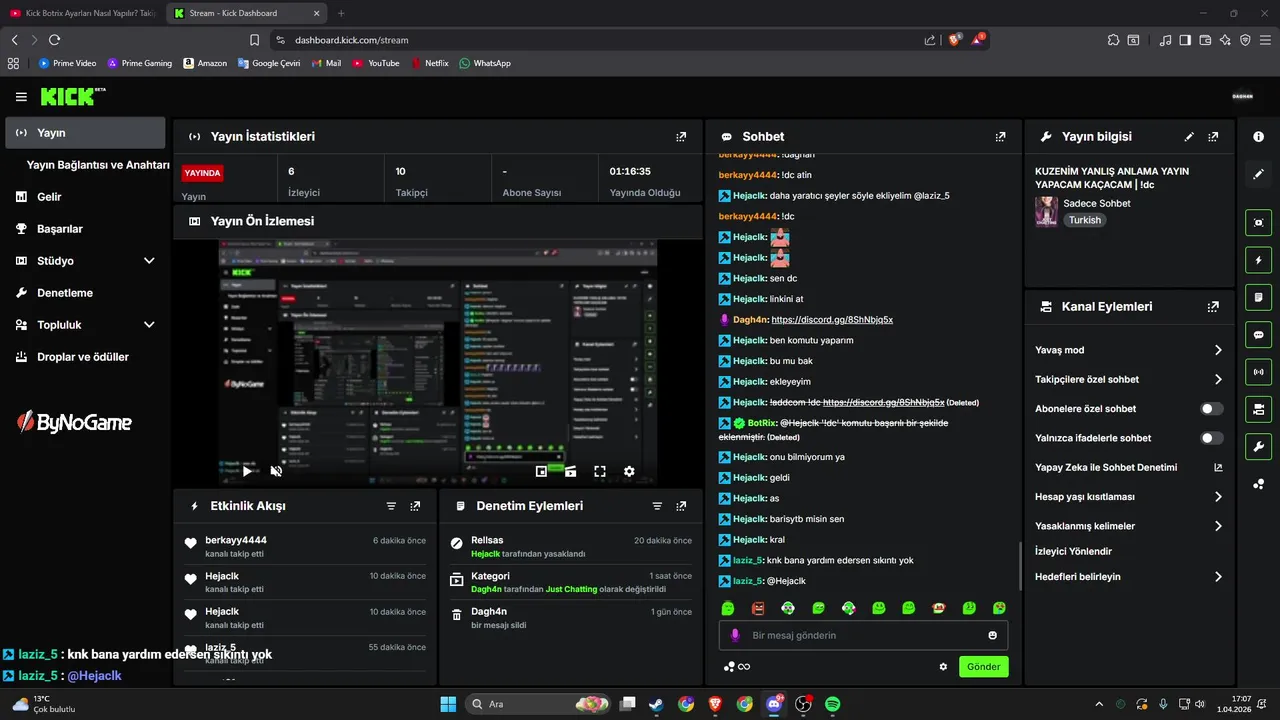Expand Yasaklanmış kelimeler settings

click(x=1218, y=526)
